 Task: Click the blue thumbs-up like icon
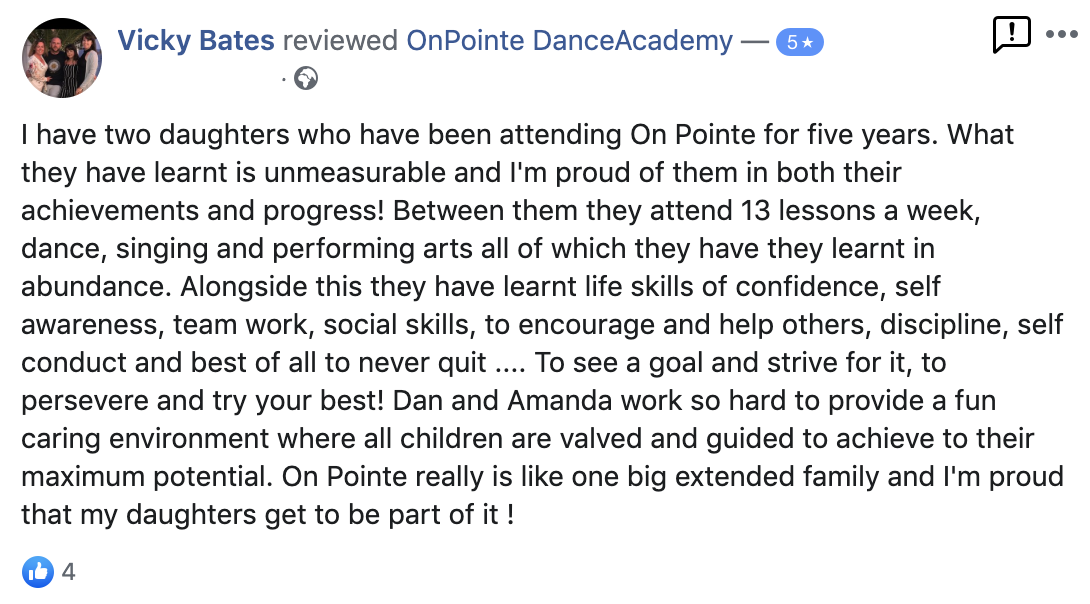click(x=37, y=572)
